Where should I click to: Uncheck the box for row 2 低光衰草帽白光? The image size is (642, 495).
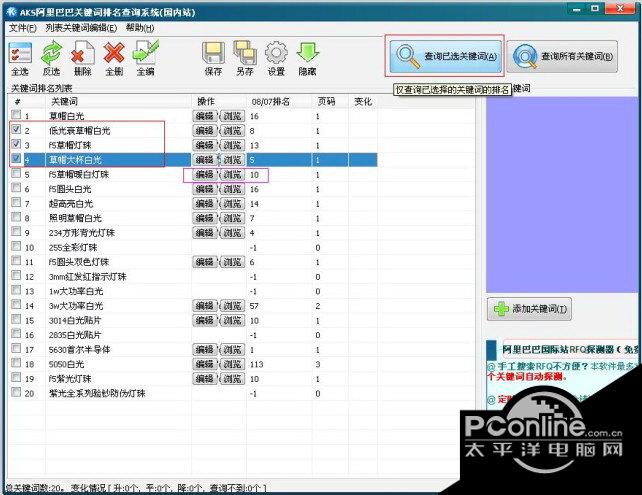[16, 129]
